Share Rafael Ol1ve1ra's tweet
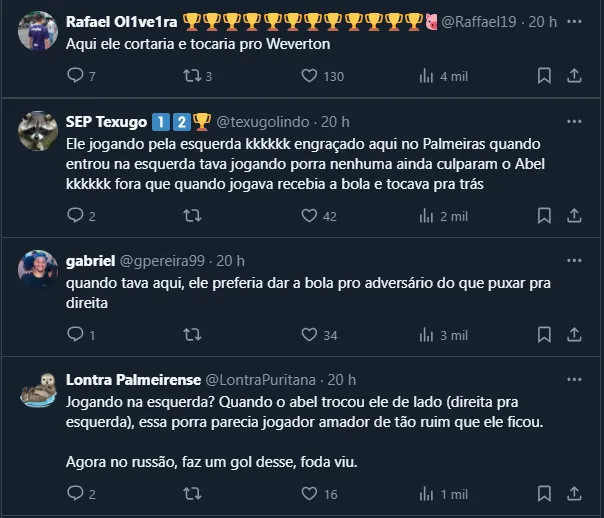Viewport: 604px width, 518px height. [x=575, y=75]
